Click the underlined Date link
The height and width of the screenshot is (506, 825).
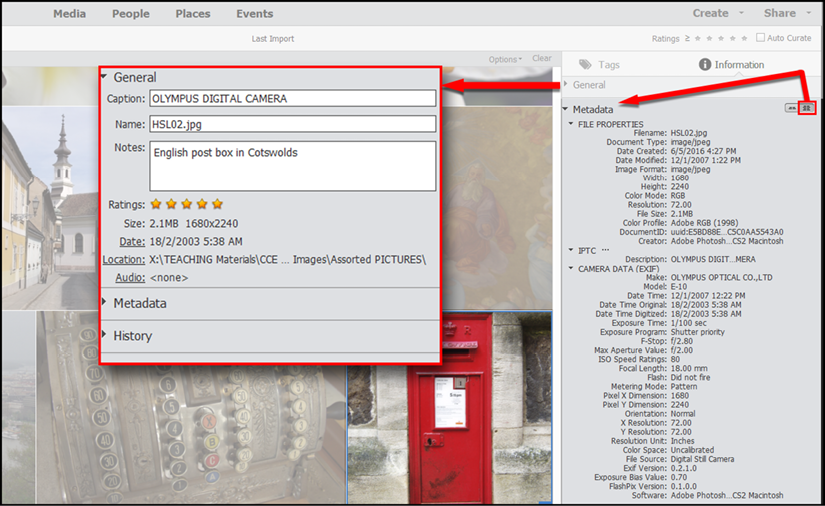(132, 241)
